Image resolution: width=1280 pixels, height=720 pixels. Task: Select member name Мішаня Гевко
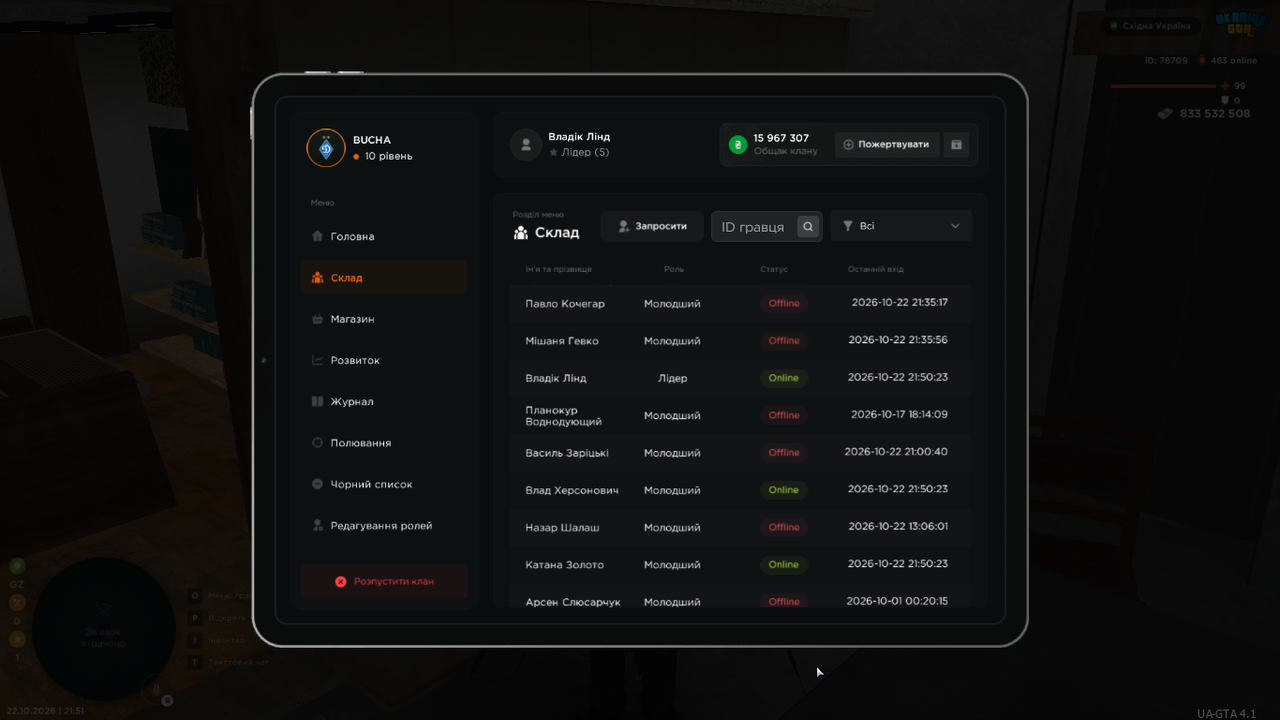pyautogui.click(x=562, y=341)
